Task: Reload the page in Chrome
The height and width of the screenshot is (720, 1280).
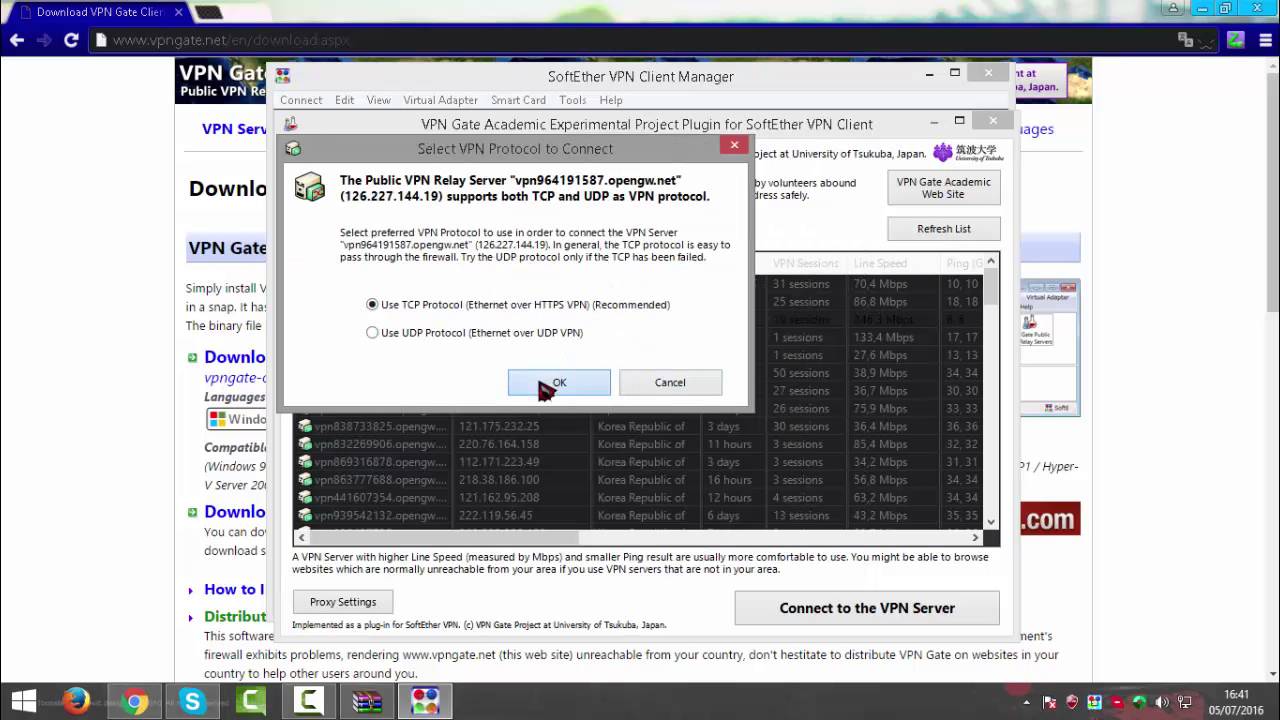Action: coord(71,40)
